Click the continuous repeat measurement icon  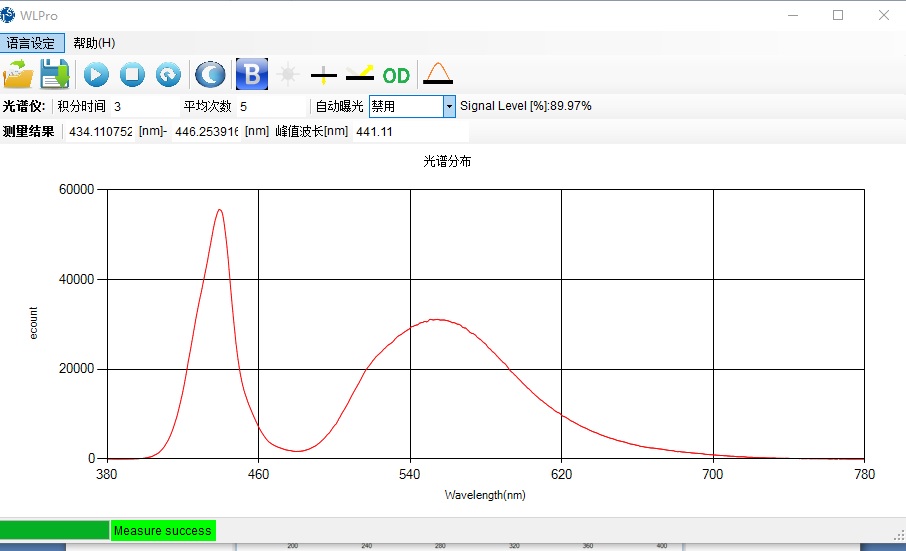(168, 74)
